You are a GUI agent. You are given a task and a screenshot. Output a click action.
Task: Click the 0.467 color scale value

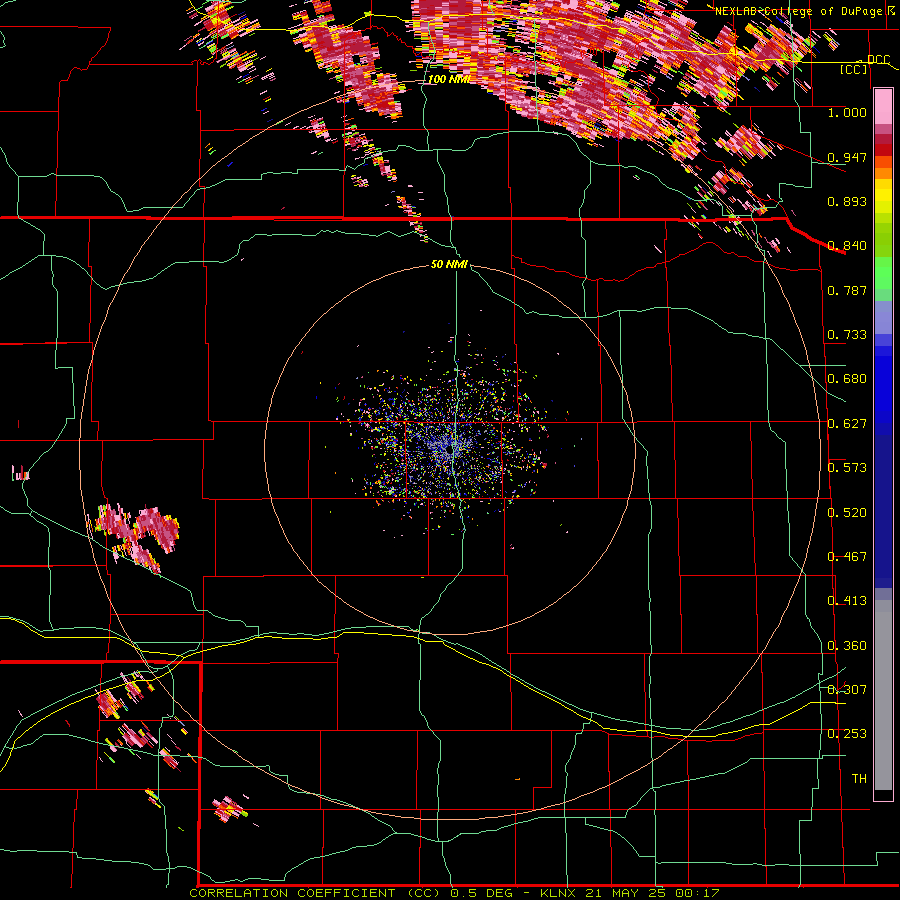pyautogui.click(x=847, y=557)
